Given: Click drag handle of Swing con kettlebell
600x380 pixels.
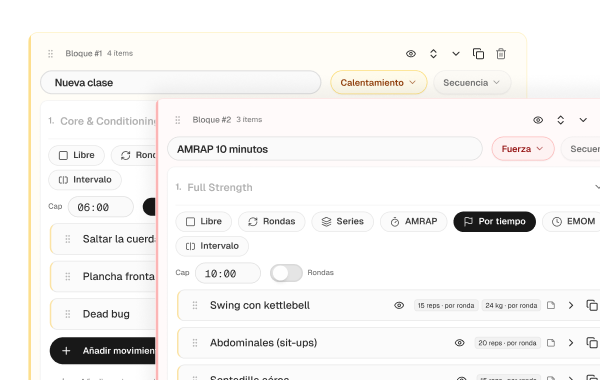Looking at the screenshot, I should point(195,305).
